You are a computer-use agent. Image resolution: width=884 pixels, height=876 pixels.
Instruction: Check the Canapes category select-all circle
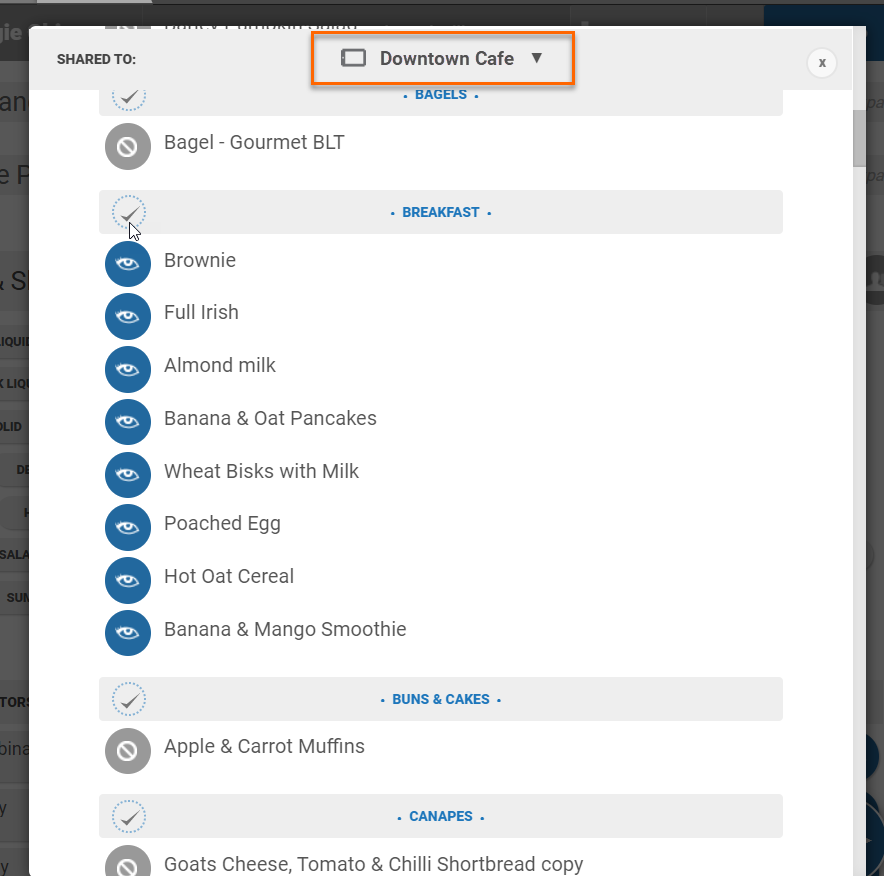point(128,816)
